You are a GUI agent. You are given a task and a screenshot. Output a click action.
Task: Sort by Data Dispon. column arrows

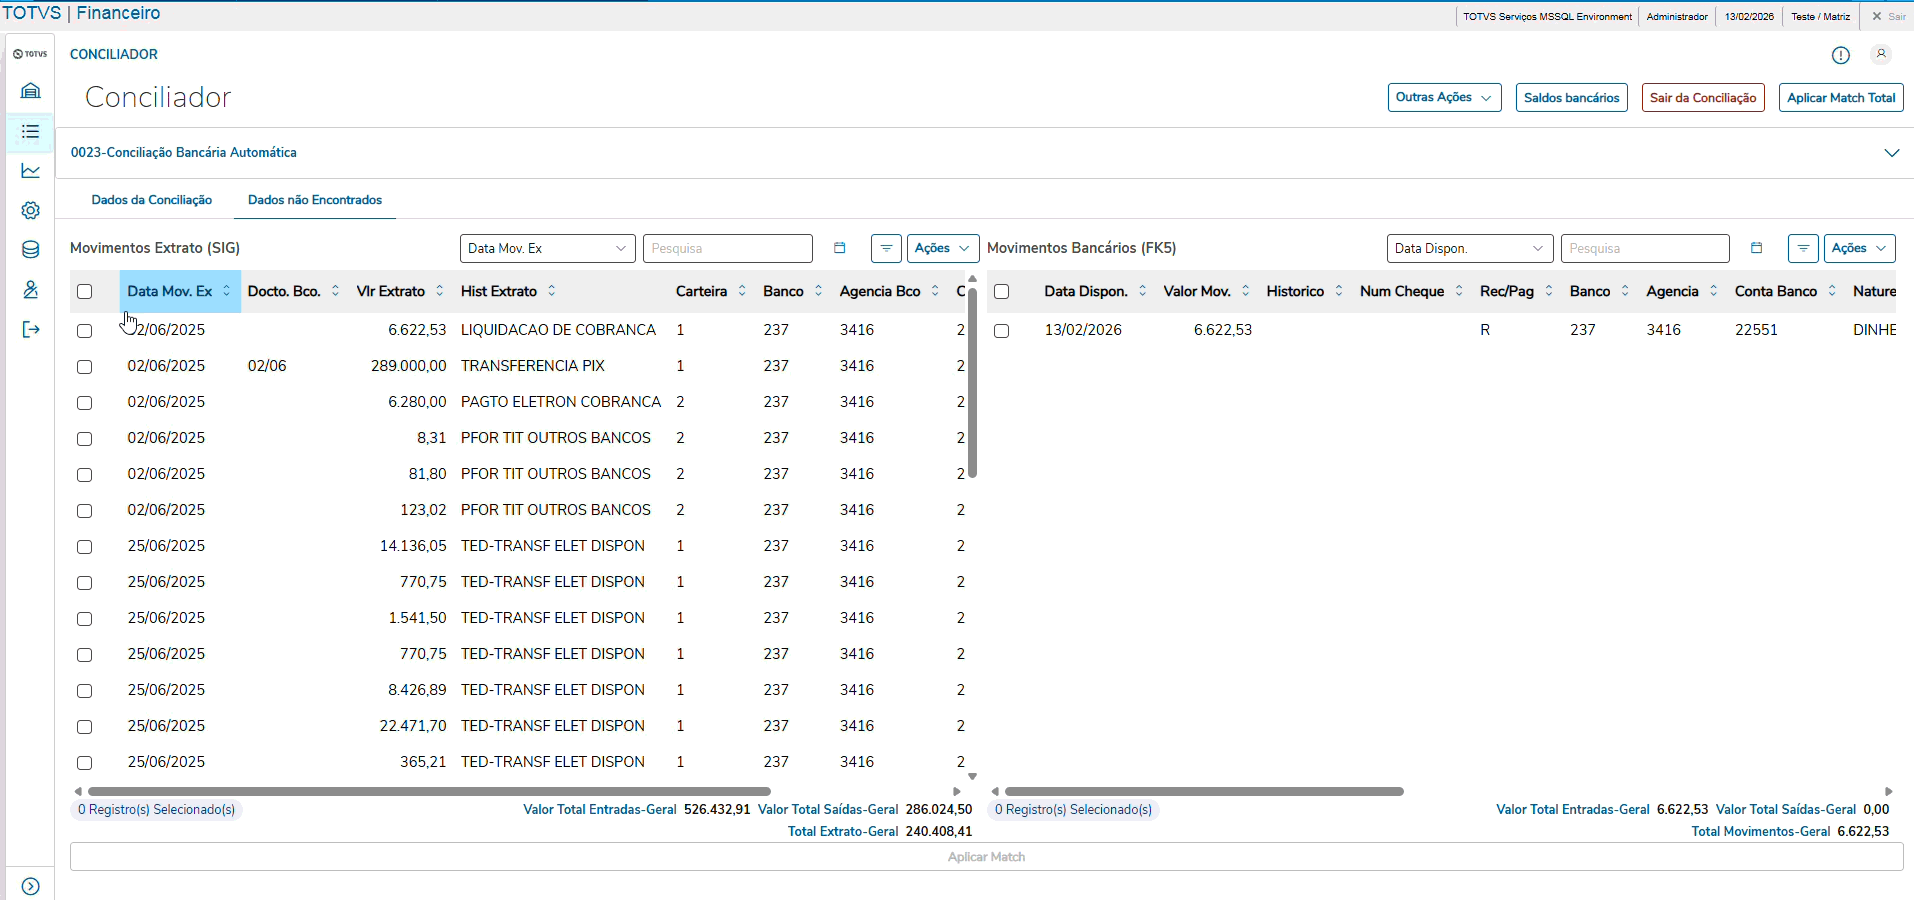coord(1142,291)
